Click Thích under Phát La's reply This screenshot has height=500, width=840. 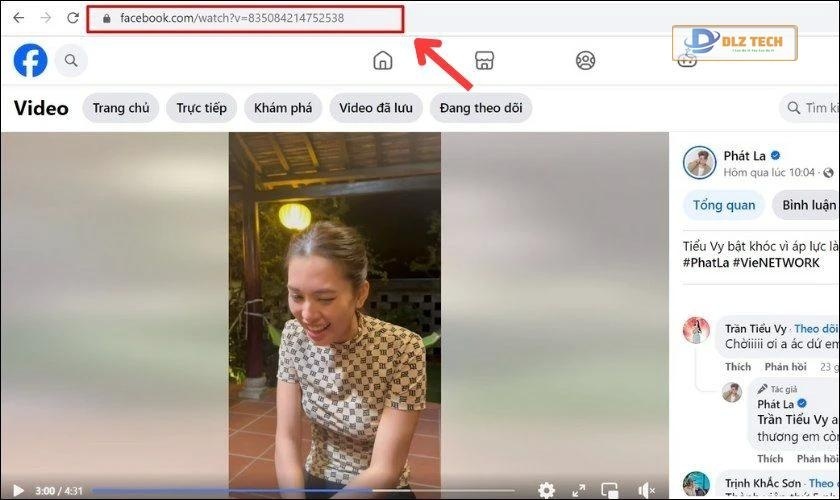click(770, 458)
